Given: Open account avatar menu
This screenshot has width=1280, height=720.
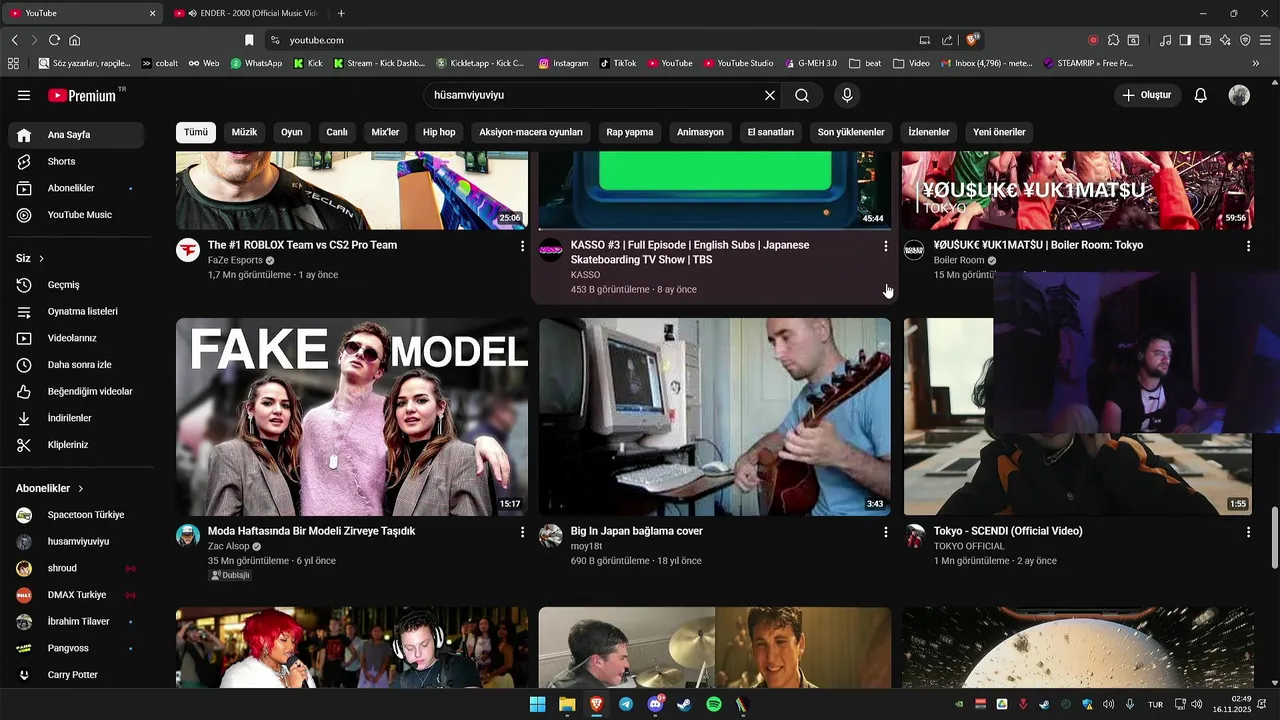Looking at the screenshot, I should (x=1239, y=95).
